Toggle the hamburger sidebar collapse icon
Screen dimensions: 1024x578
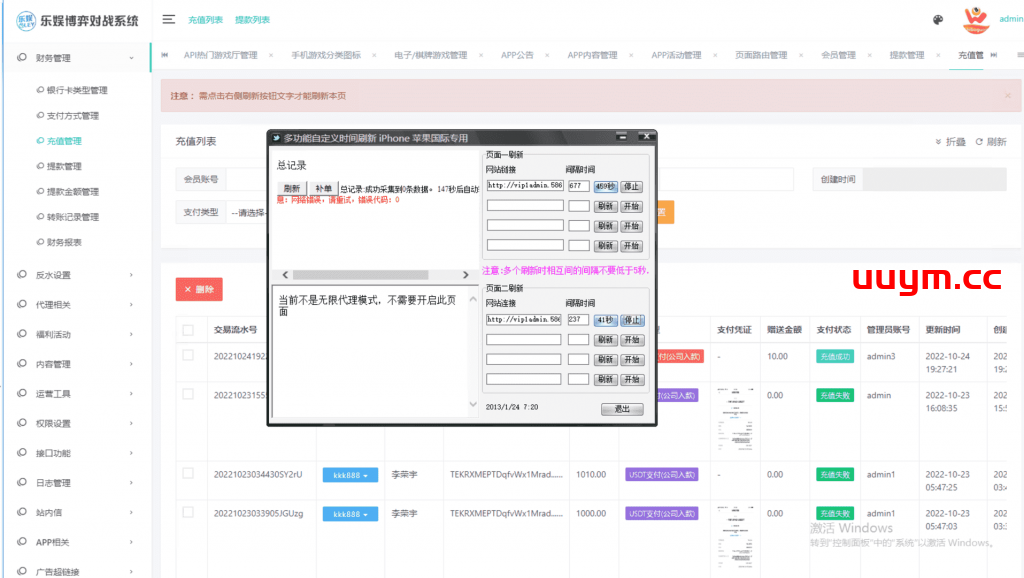click(169, 19)
